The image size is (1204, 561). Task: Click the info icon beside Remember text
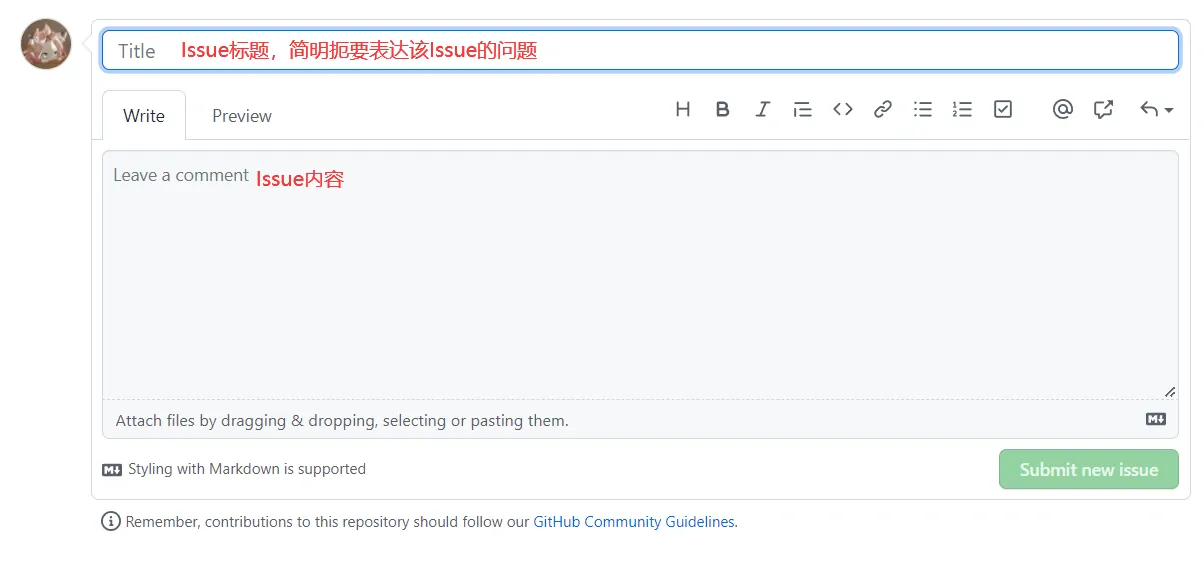click(111, 521)
